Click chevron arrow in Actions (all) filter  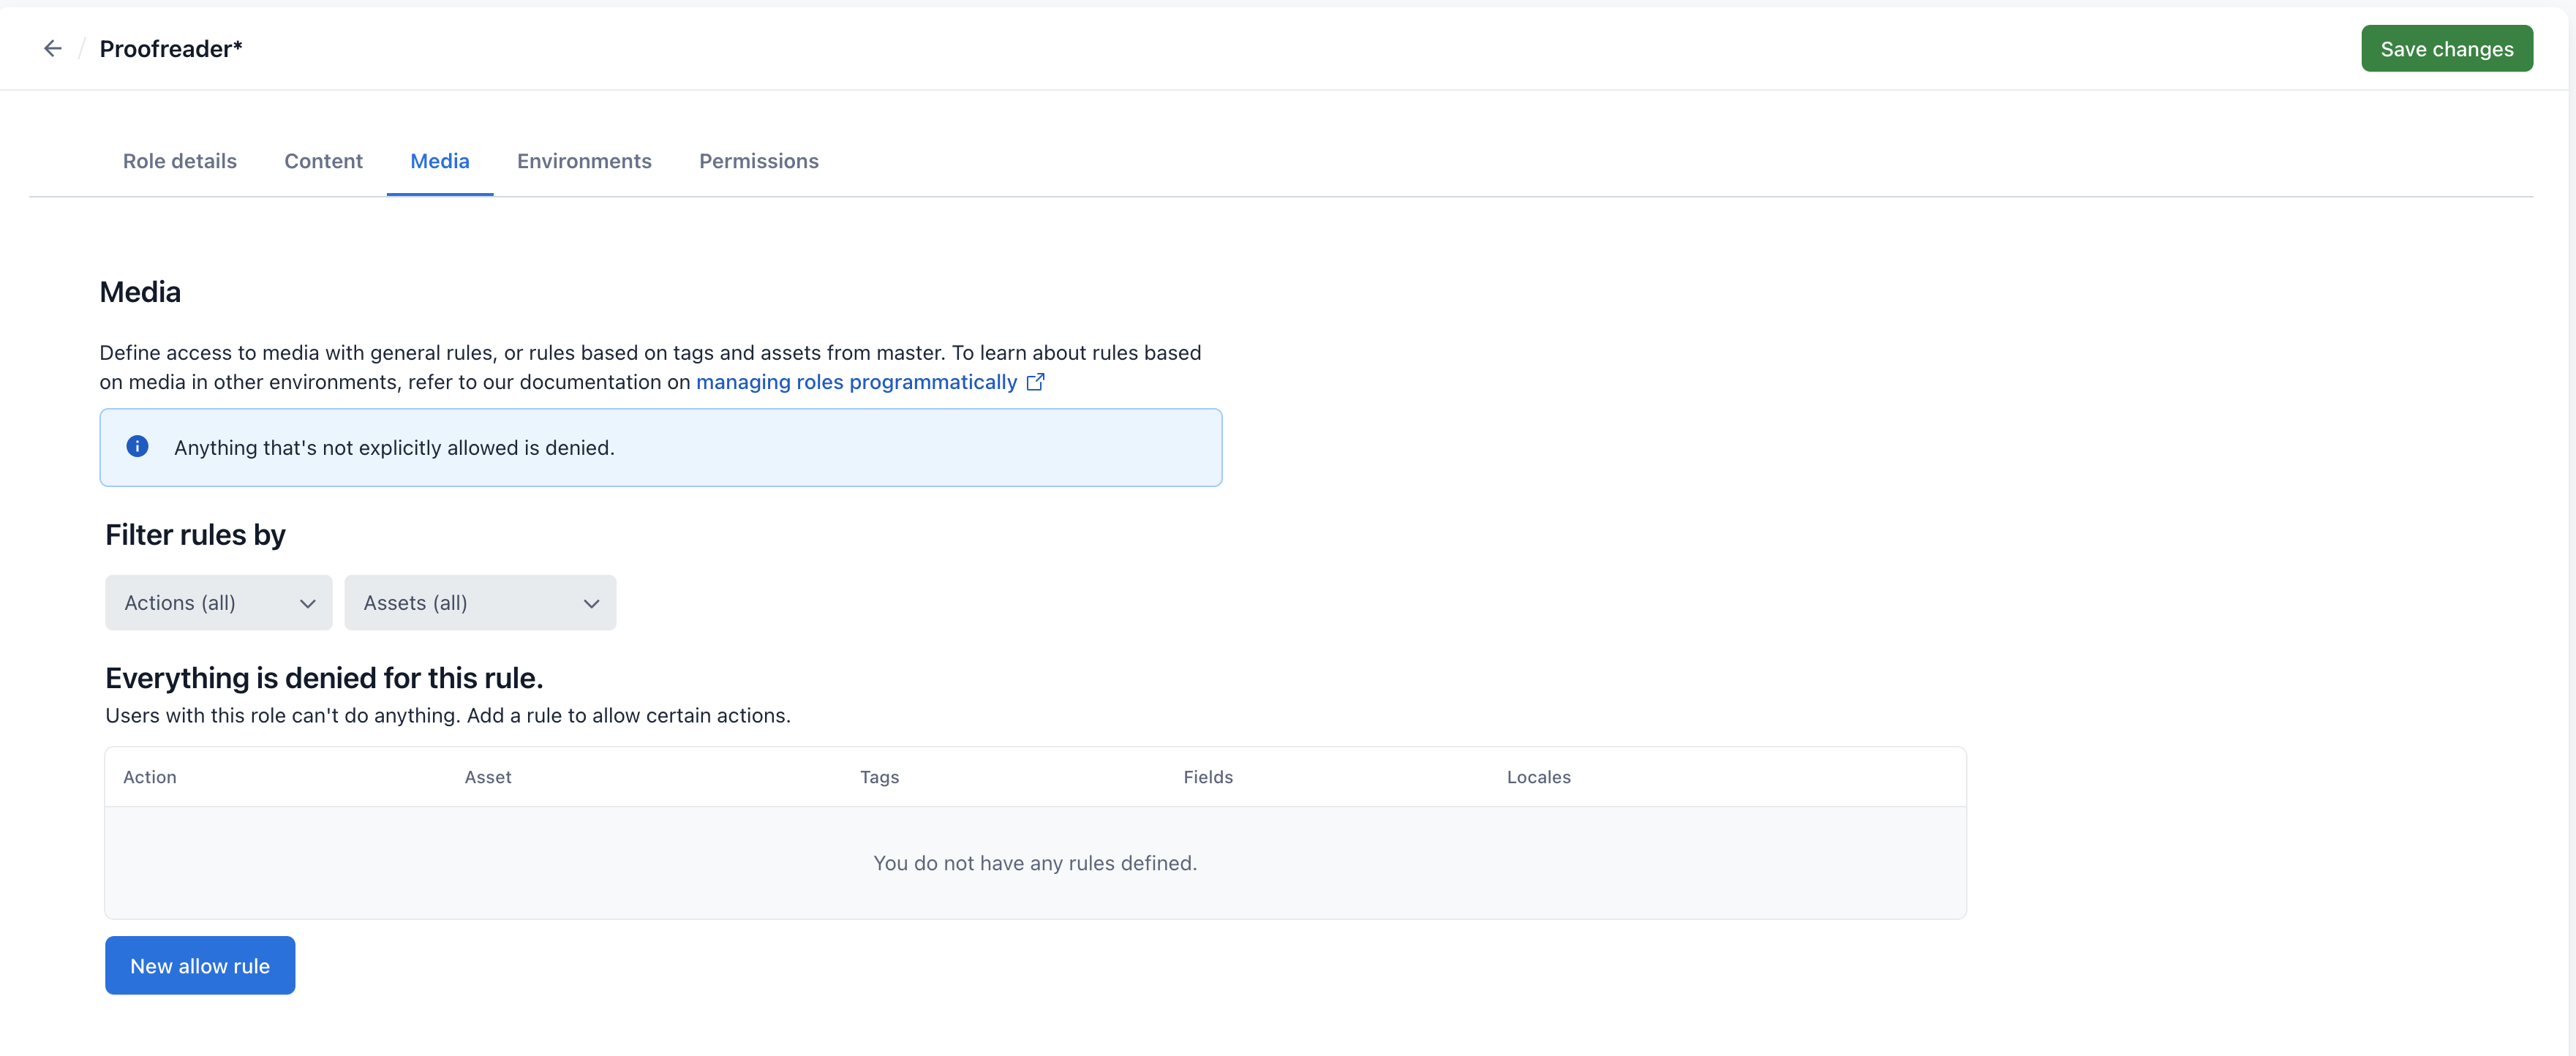click(307, 603)
